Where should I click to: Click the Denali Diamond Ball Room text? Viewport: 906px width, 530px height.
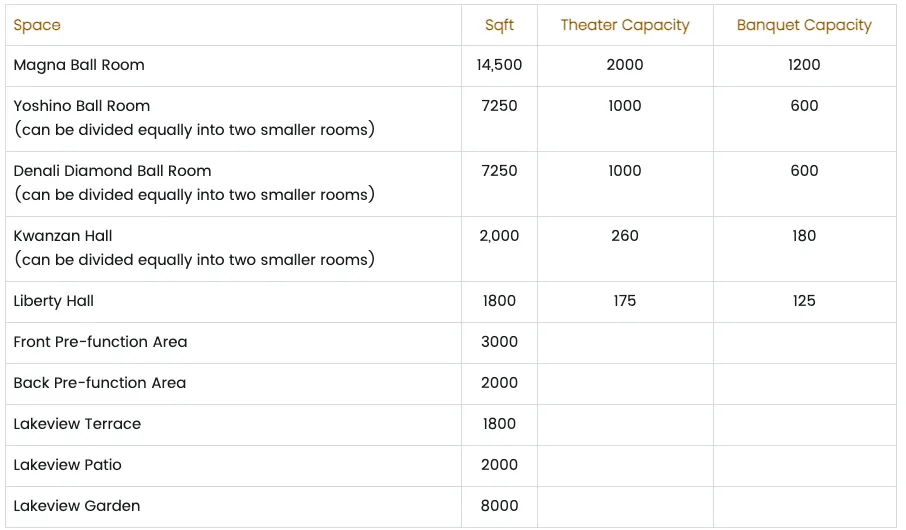click(x=112, y=171)
